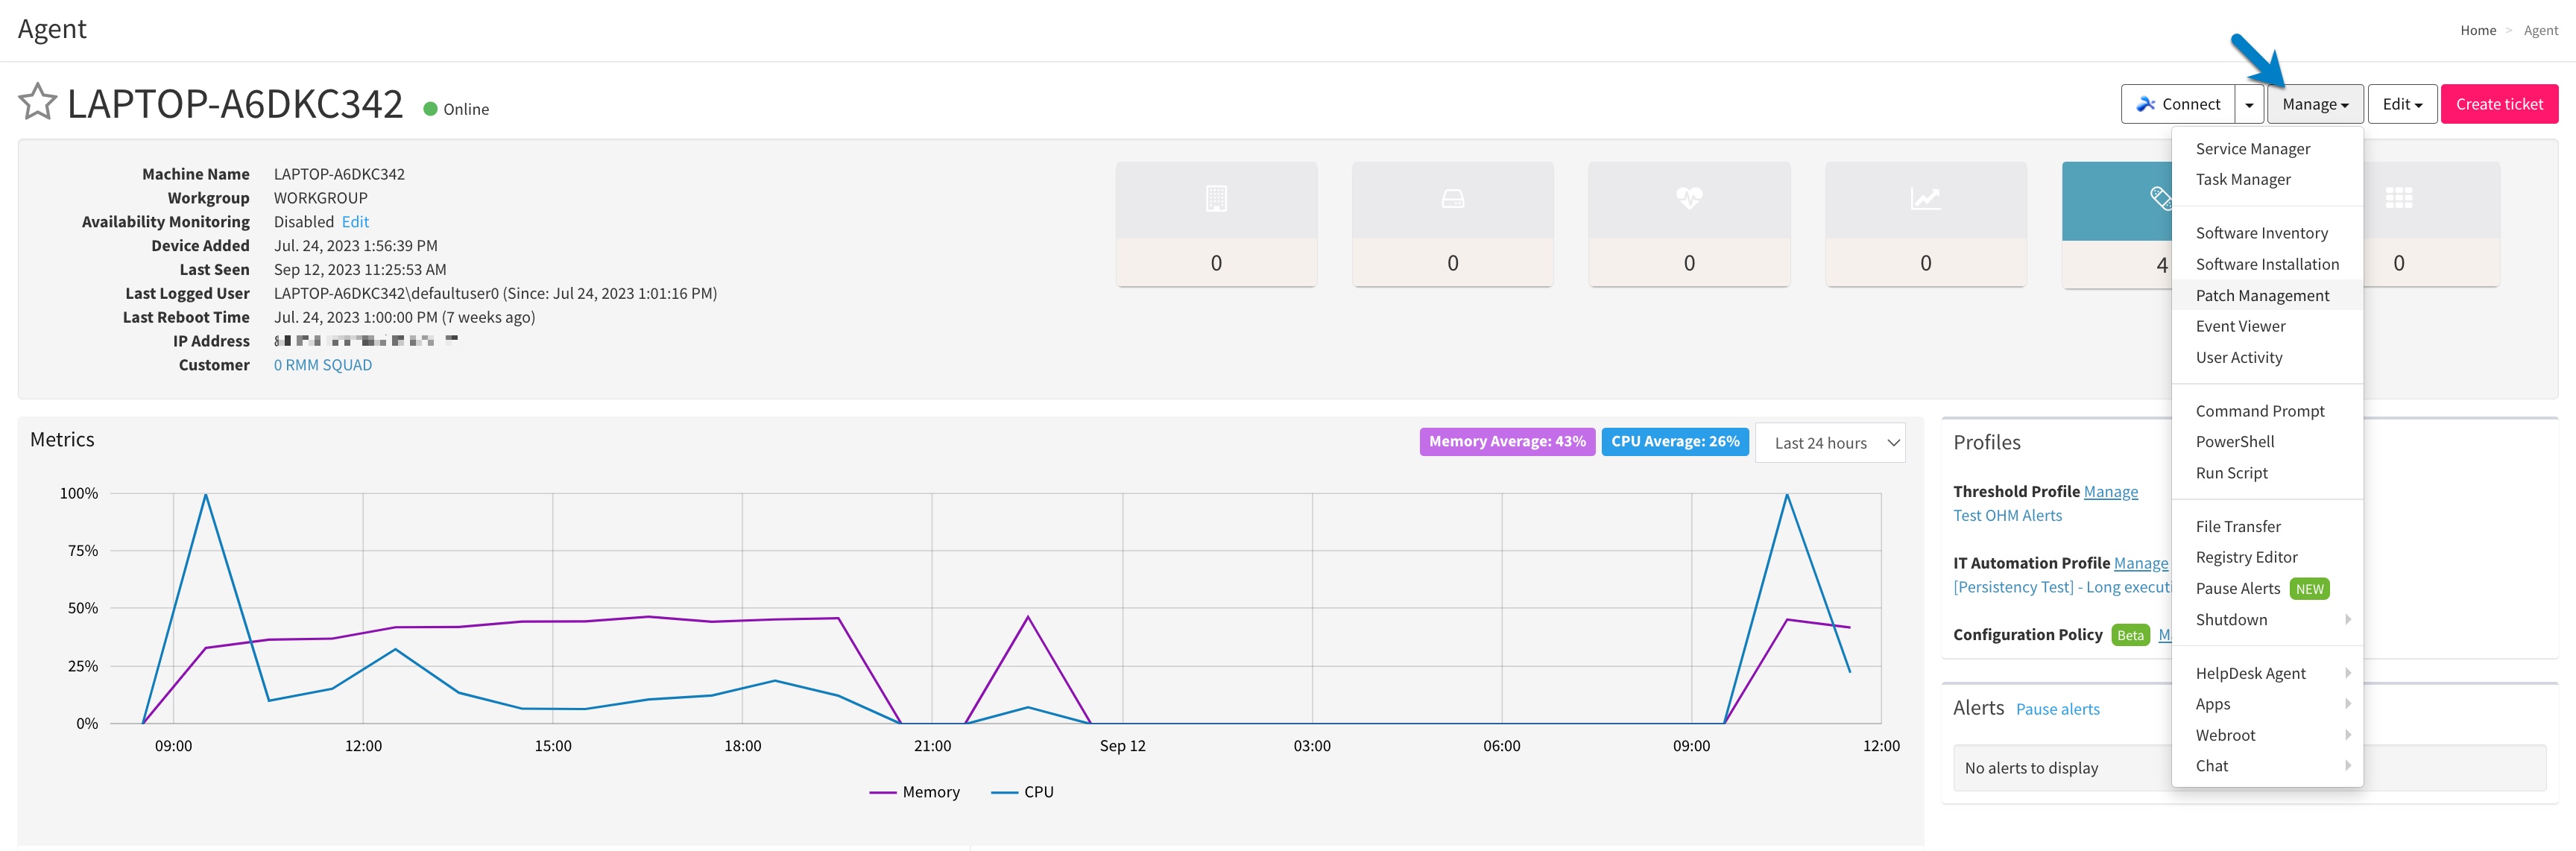2576x851 pixels.
Task: Open the Edit dropdown button
Action: click(2401, 104)
